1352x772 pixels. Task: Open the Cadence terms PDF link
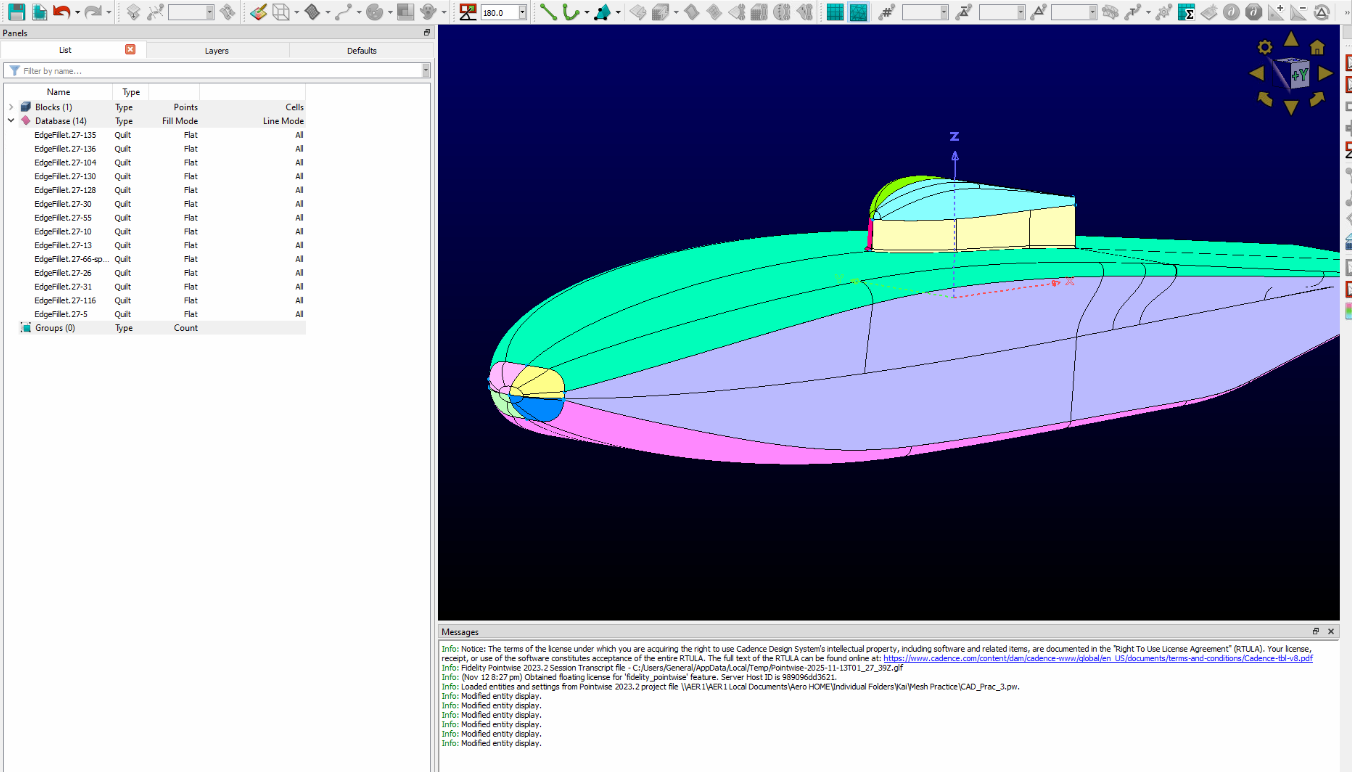[x=1097, y=658]
